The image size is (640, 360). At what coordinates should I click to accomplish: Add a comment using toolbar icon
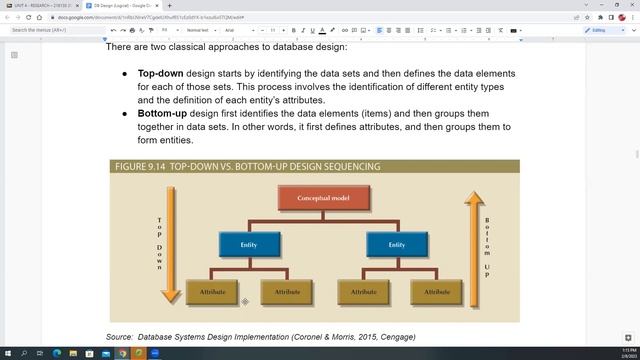click(354, 30)
